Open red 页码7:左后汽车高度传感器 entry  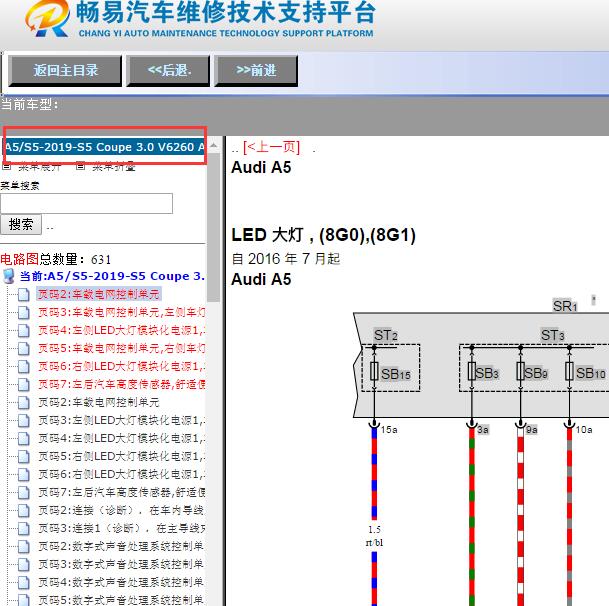(x=122, y=384)
